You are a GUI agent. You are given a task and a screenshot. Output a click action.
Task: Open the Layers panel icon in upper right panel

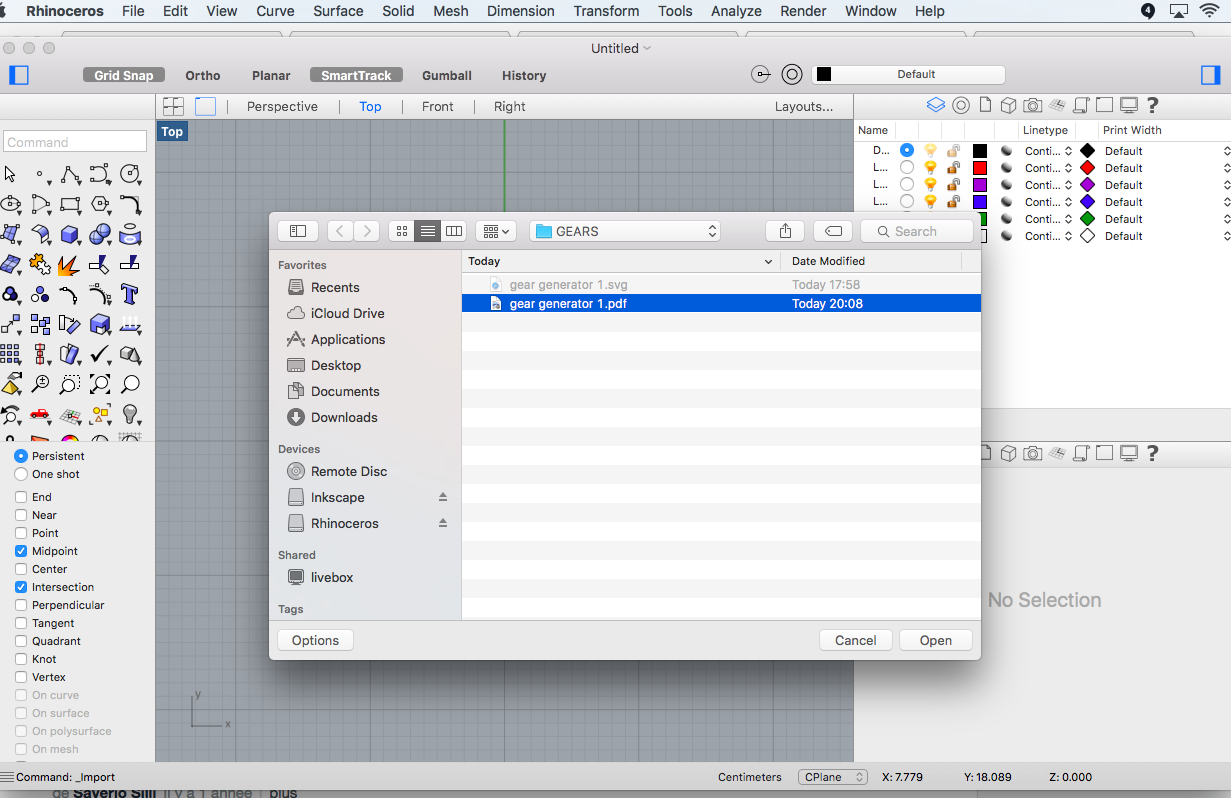point(936,105)
